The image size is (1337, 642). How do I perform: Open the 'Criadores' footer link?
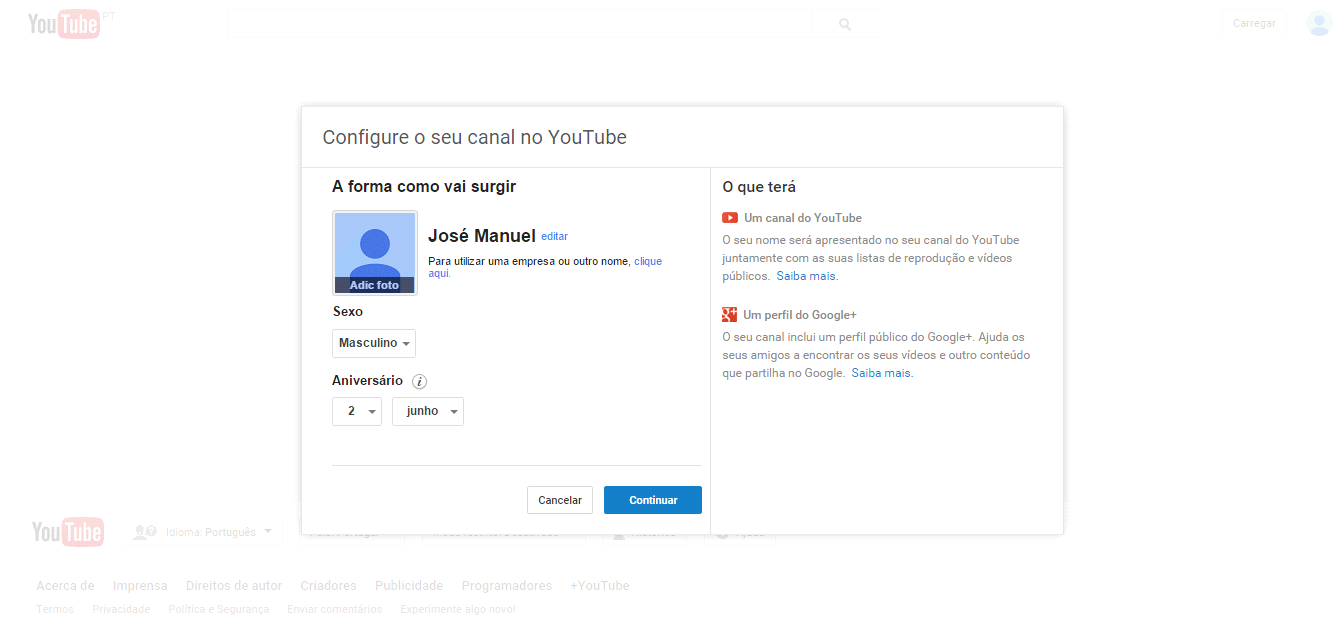pyautogui.click(x=328, y=586)
